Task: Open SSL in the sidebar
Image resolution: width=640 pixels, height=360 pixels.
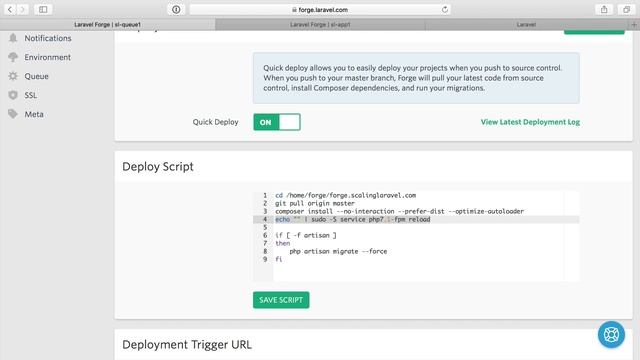Action: coord(31,95)
